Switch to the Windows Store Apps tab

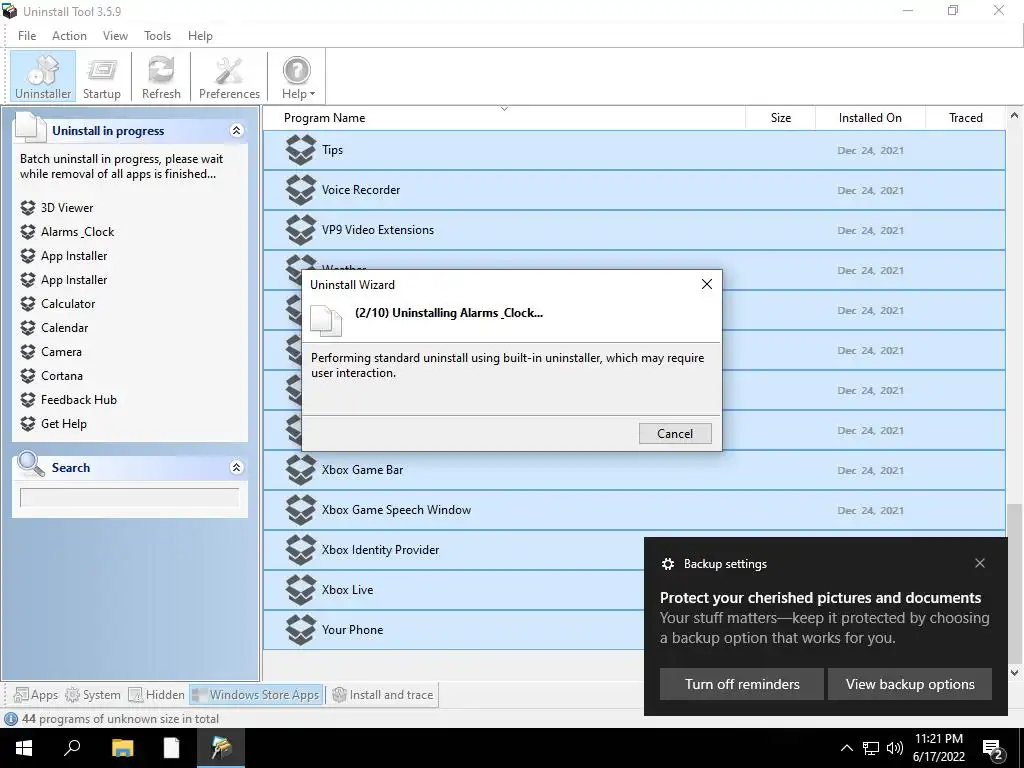click(x=256, y=695)
